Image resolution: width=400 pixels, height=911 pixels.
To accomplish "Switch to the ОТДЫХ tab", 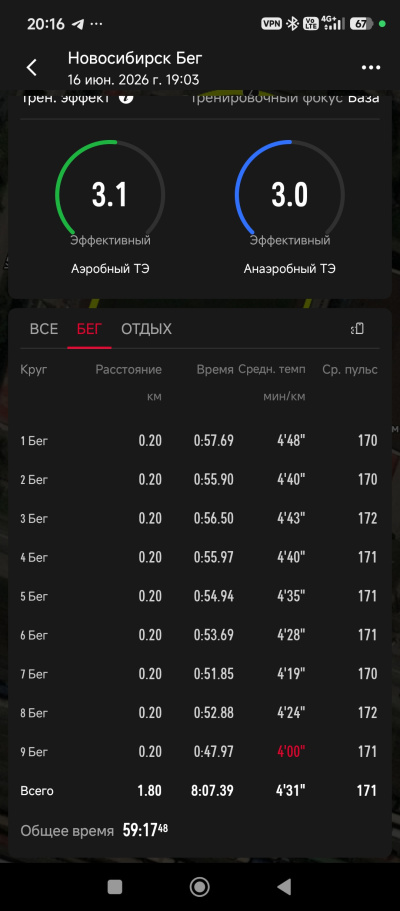I will pos(147,329).
